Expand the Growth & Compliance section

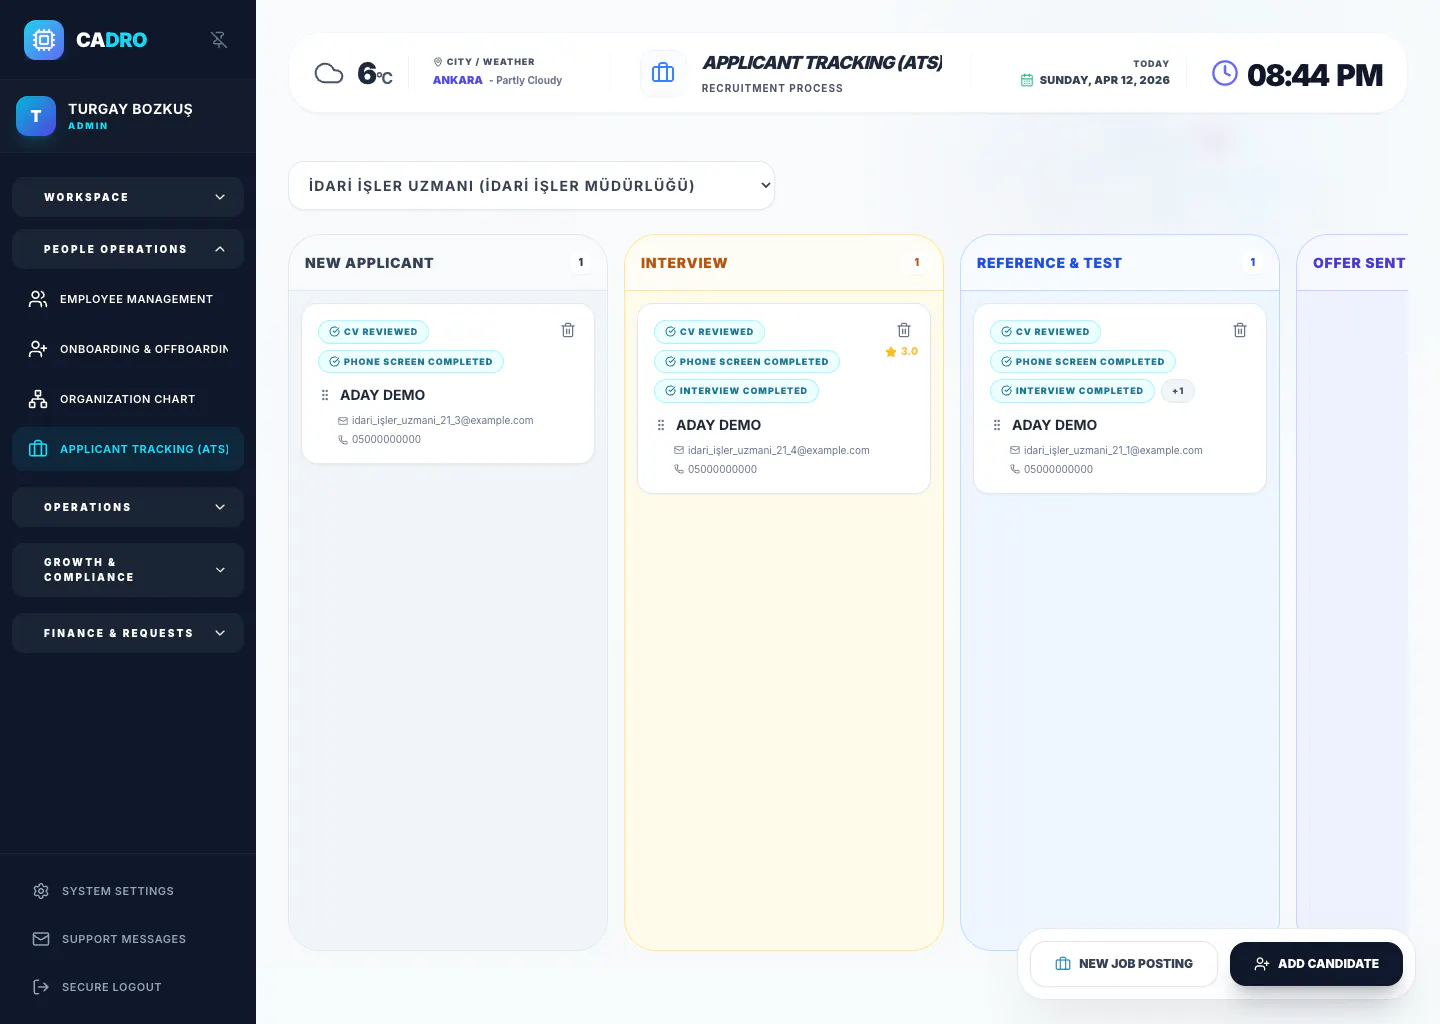(128, 570)
